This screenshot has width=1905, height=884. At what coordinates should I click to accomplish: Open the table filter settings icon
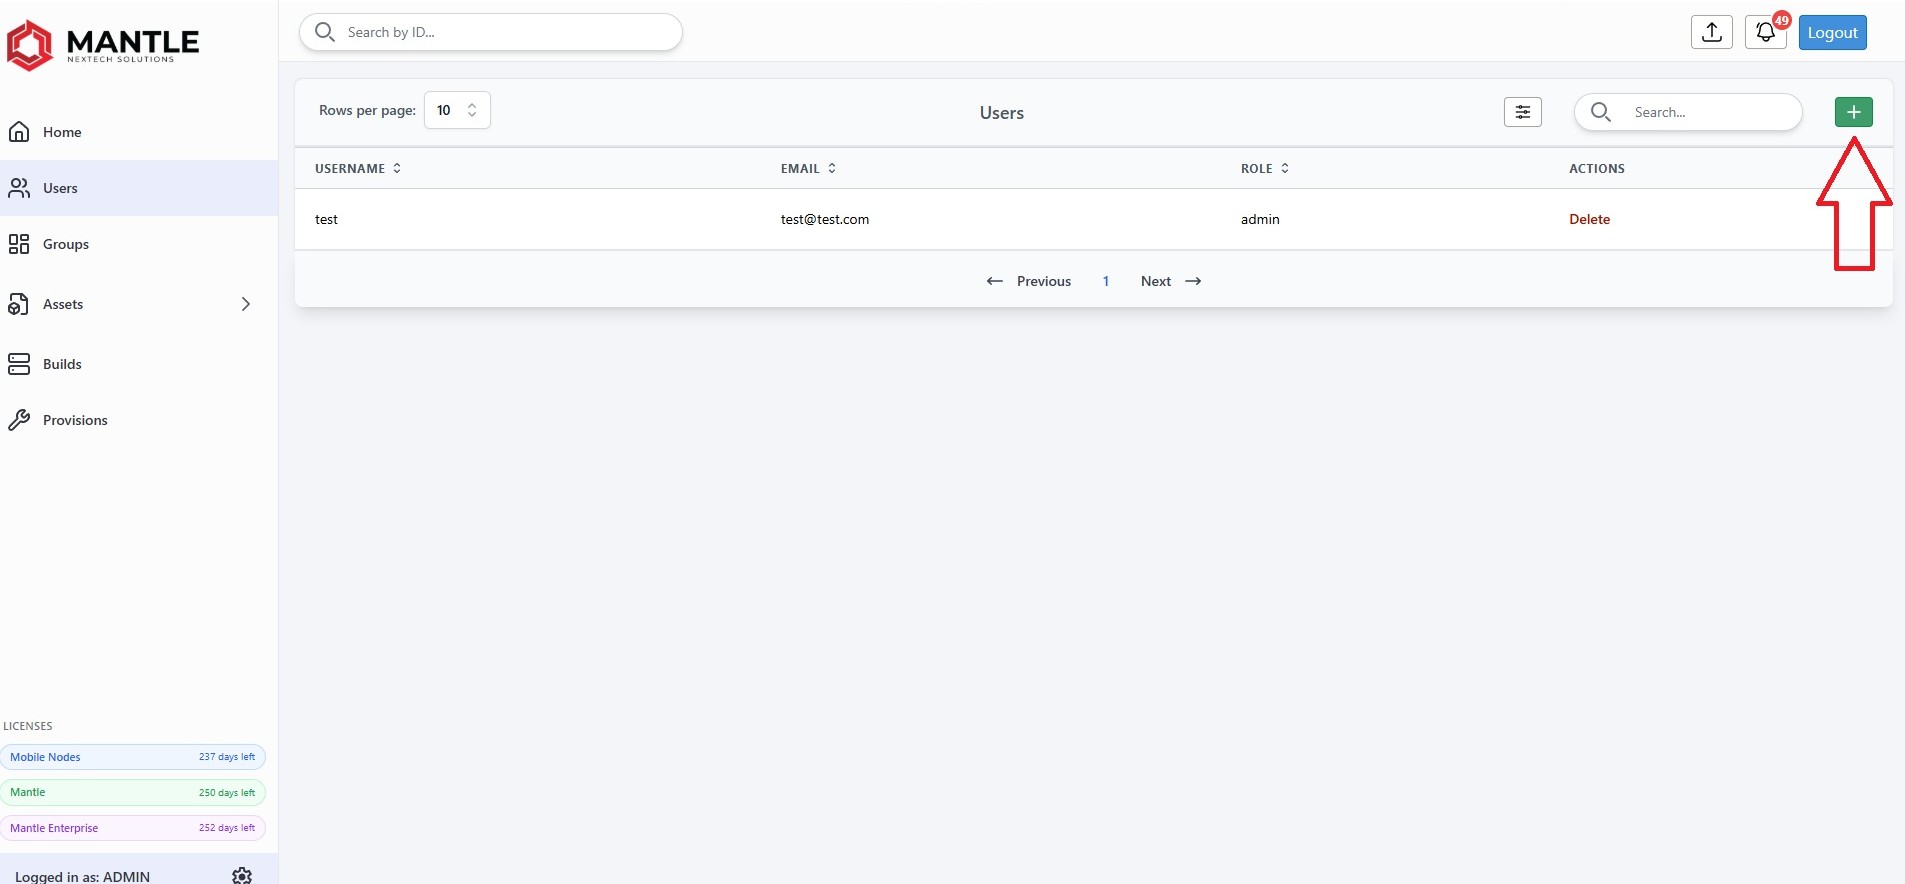[1523, 112]
